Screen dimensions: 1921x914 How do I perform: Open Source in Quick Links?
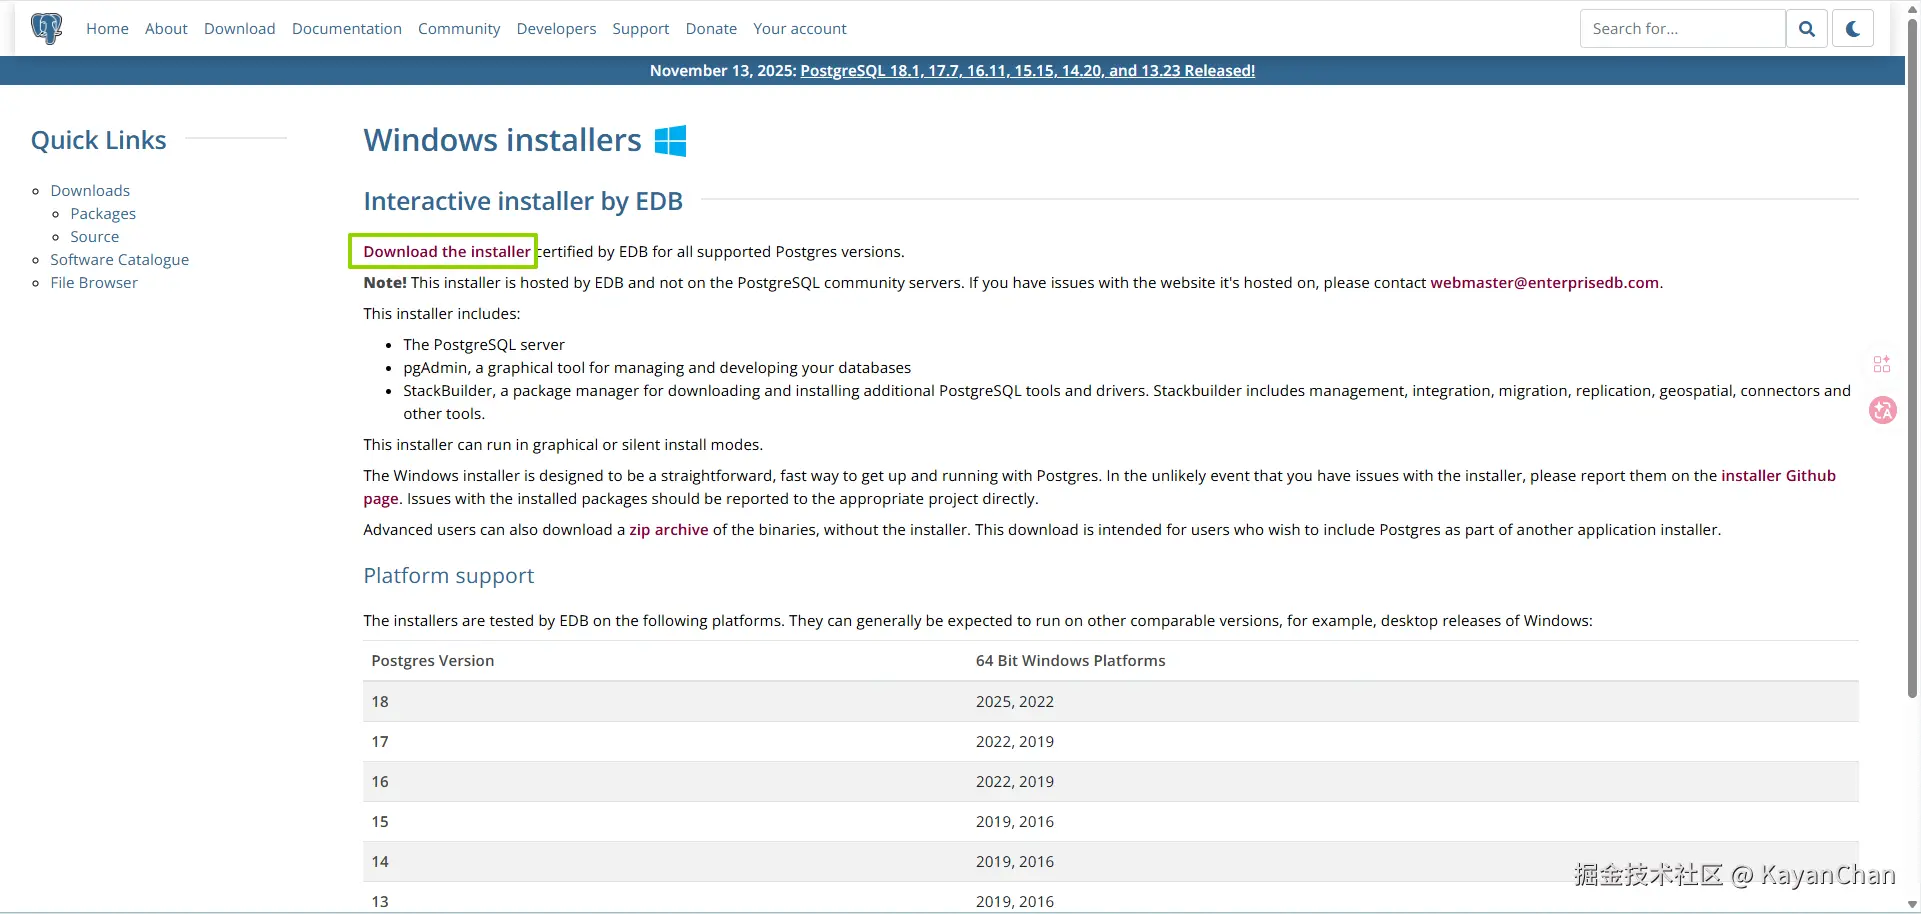click(95, 237)
